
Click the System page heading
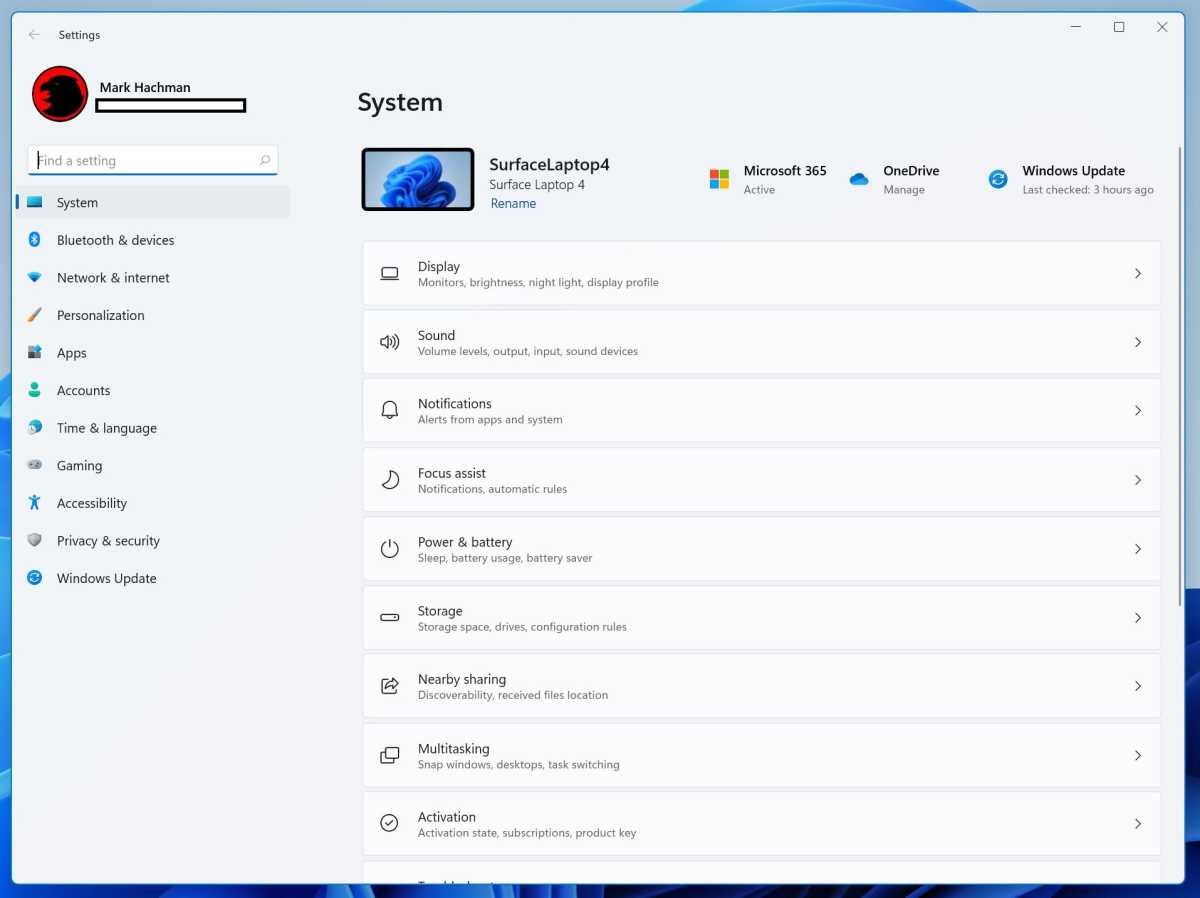pos(400,103)
